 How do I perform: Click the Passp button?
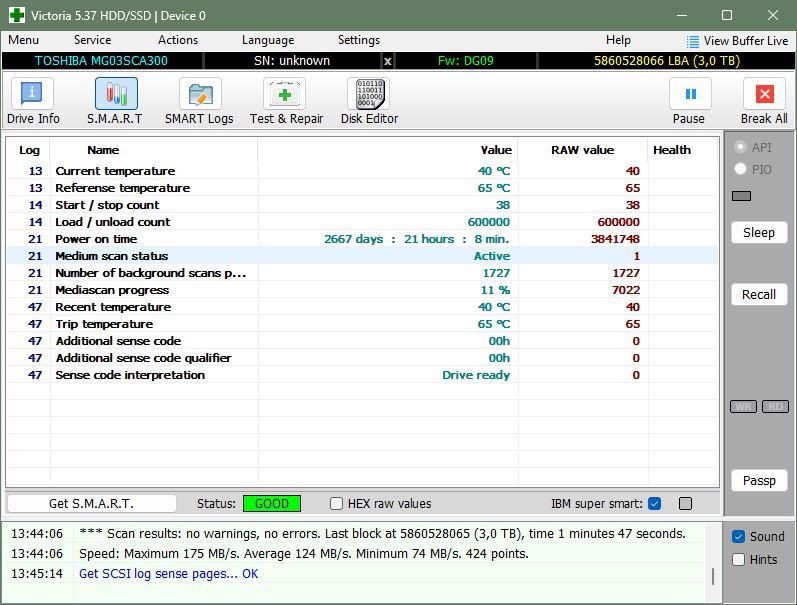[x=759, y=481]
